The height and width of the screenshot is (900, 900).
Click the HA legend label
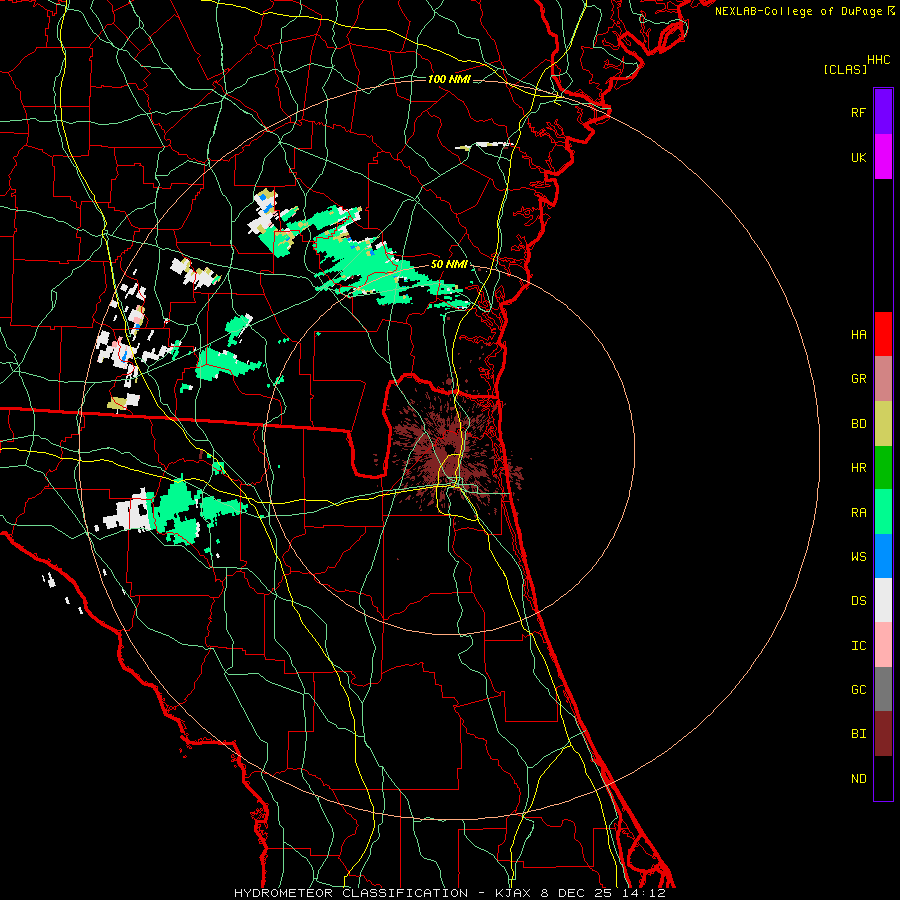point(858,334)
